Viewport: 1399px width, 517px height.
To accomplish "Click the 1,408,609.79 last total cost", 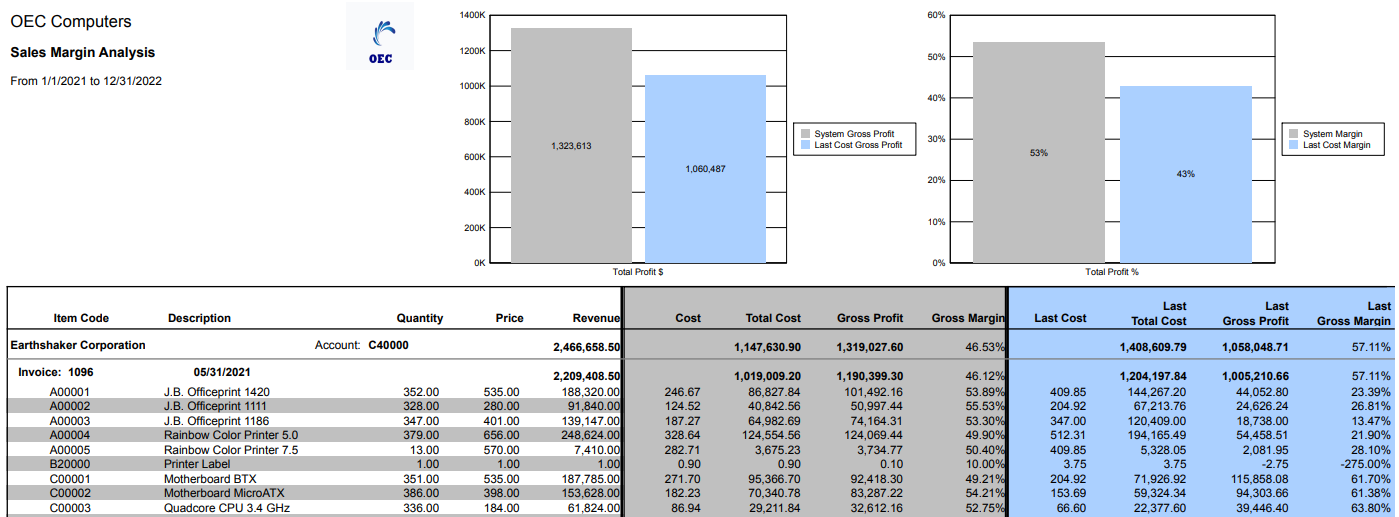I will 1153,348.
